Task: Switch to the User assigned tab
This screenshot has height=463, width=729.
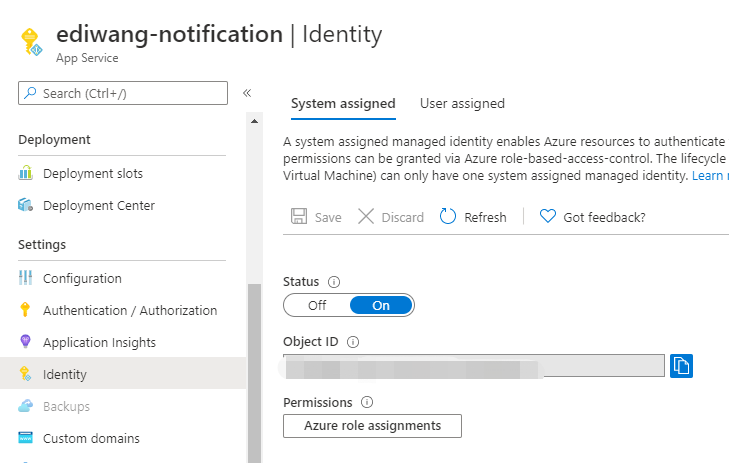Action: pos(462,103)
